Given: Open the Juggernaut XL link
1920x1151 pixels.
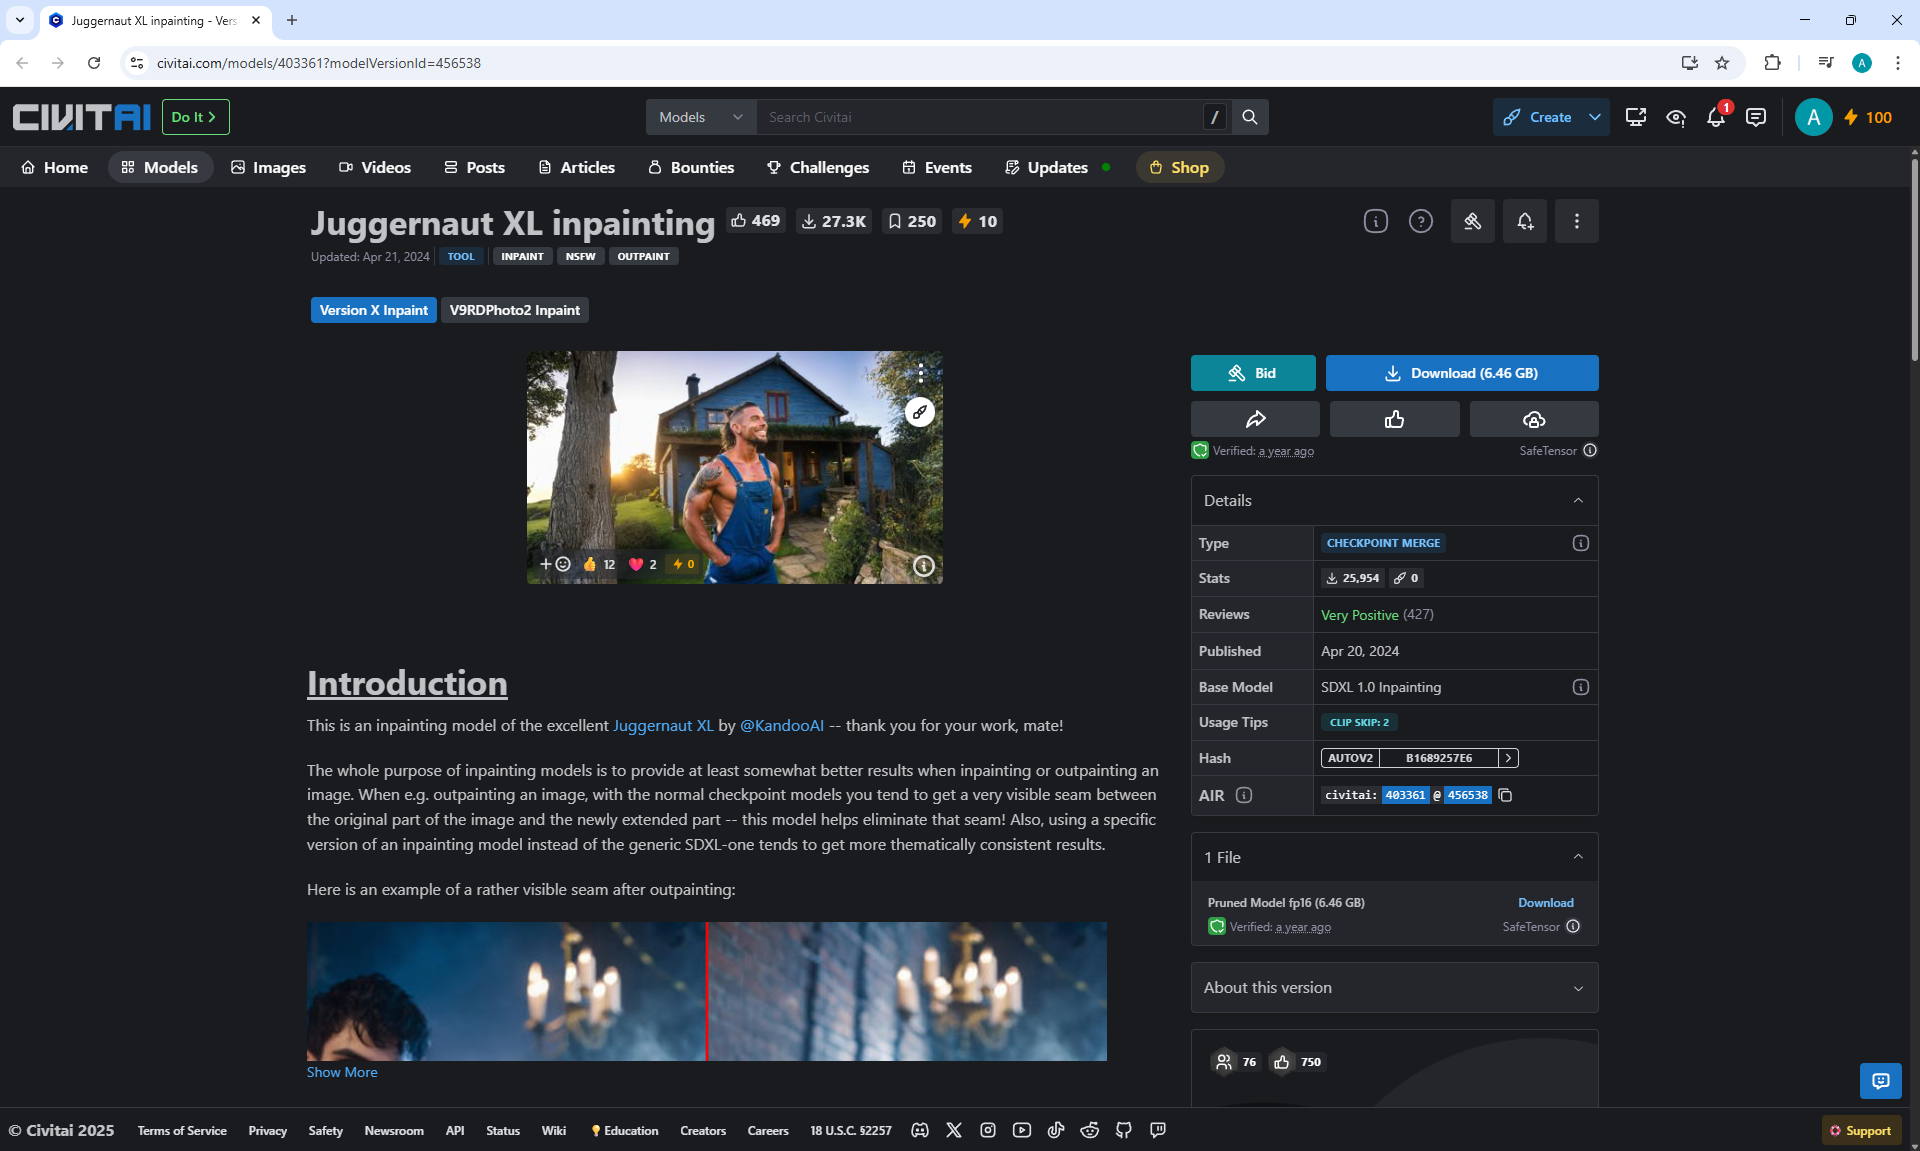Looking at the screenshot, I should (x=662, y=725).
